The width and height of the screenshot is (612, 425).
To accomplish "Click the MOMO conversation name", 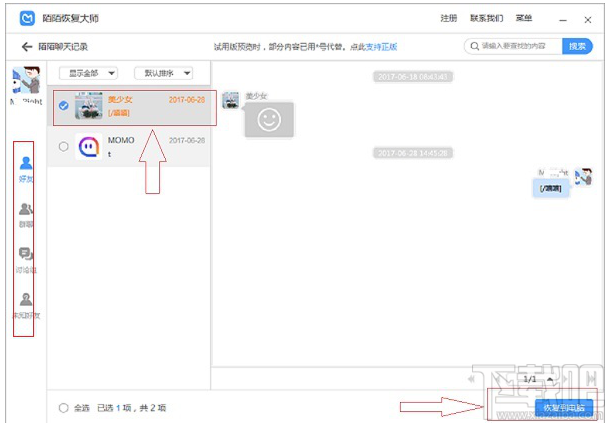I will coord(121,140).
